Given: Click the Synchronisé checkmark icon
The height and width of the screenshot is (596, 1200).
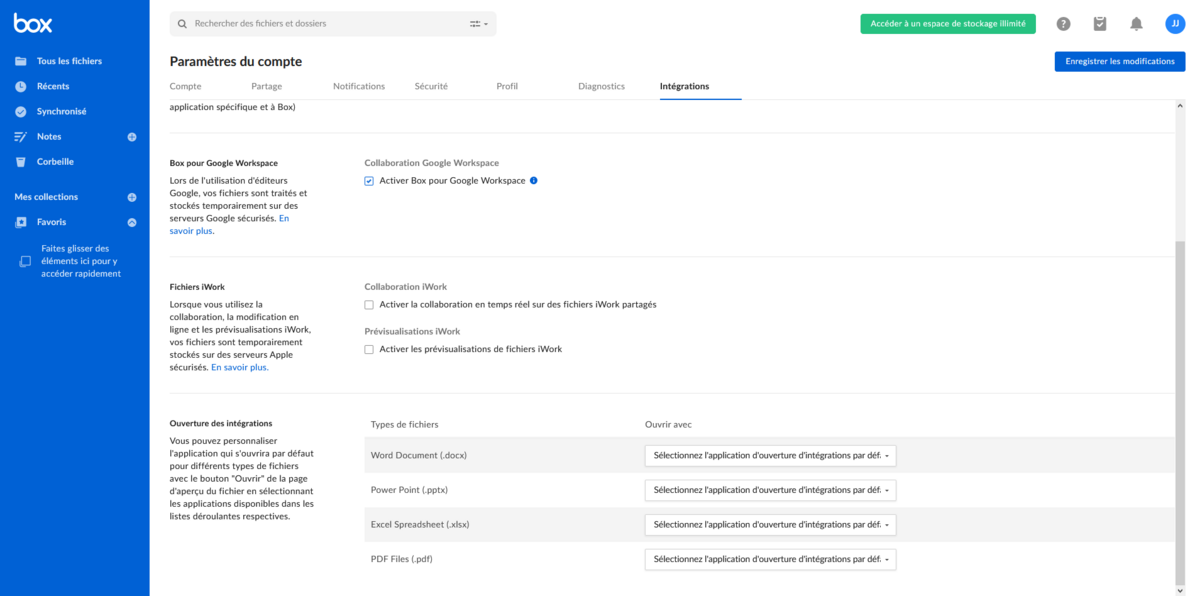Looking at the screenshot, I should [x=21, y=111].
